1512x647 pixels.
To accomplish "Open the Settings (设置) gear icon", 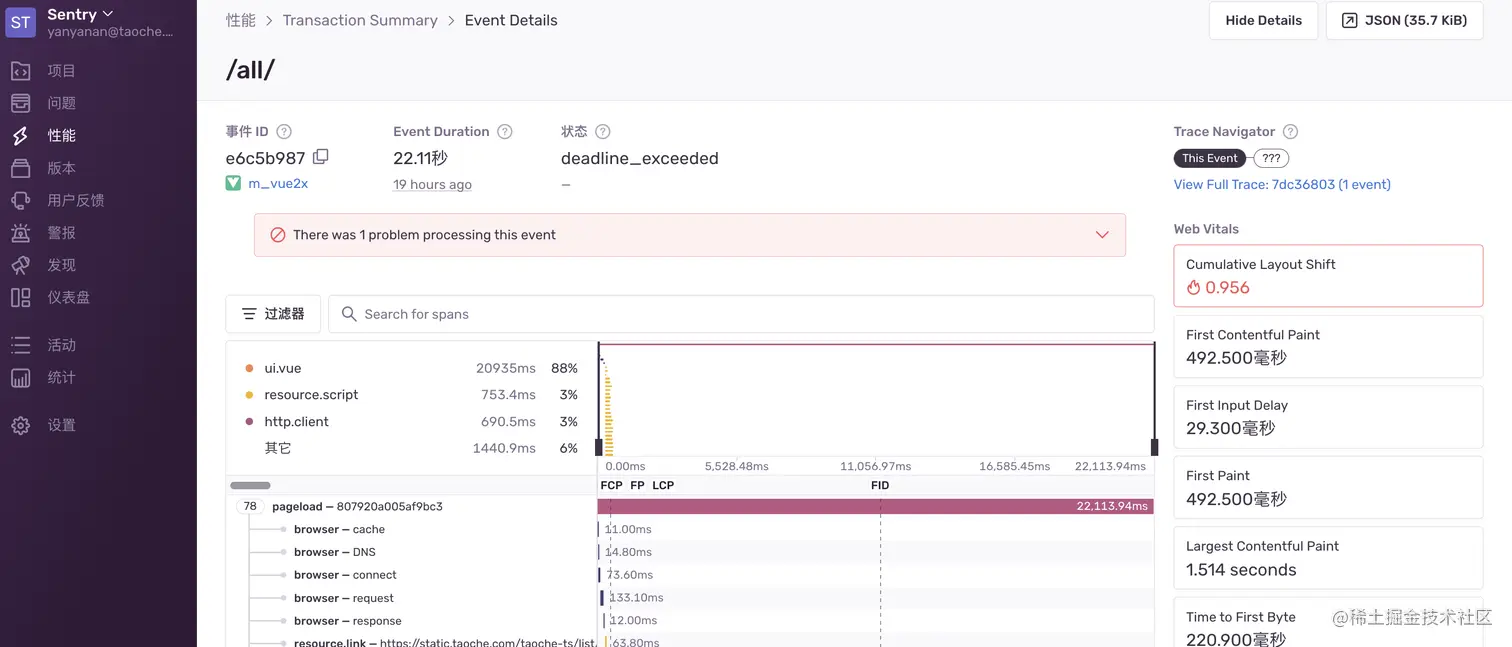I will [20, 425].
